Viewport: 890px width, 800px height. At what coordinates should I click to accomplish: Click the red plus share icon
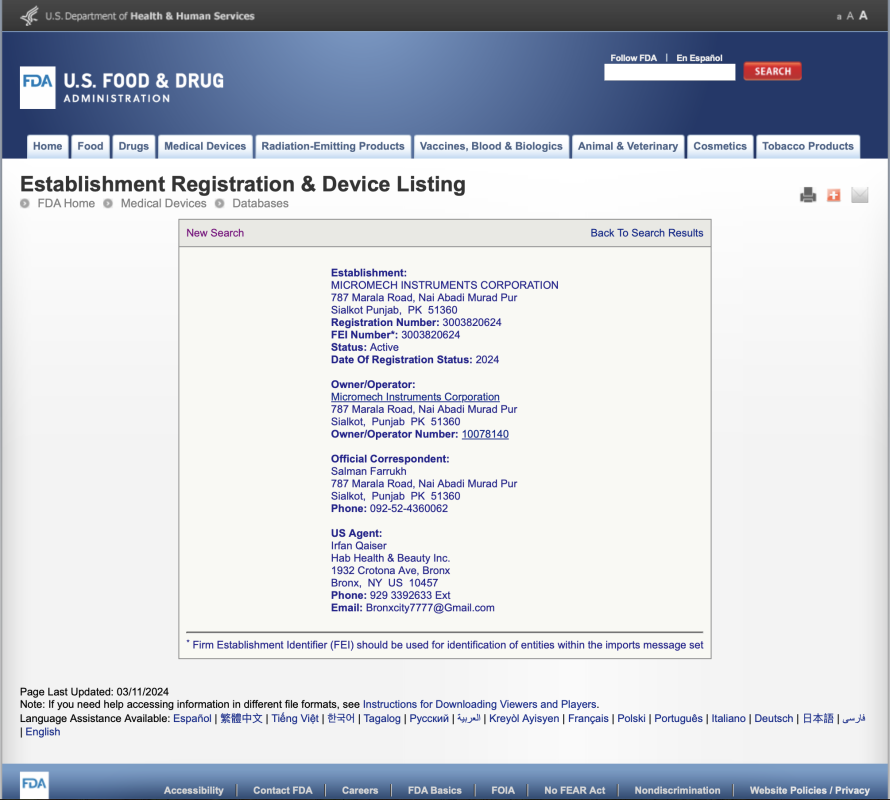[x=834, y=195]
